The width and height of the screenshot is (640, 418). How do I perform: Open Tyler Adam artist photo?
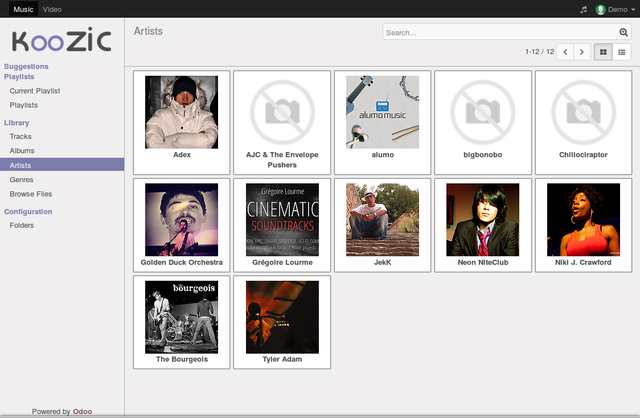click(x=282, y=317)
